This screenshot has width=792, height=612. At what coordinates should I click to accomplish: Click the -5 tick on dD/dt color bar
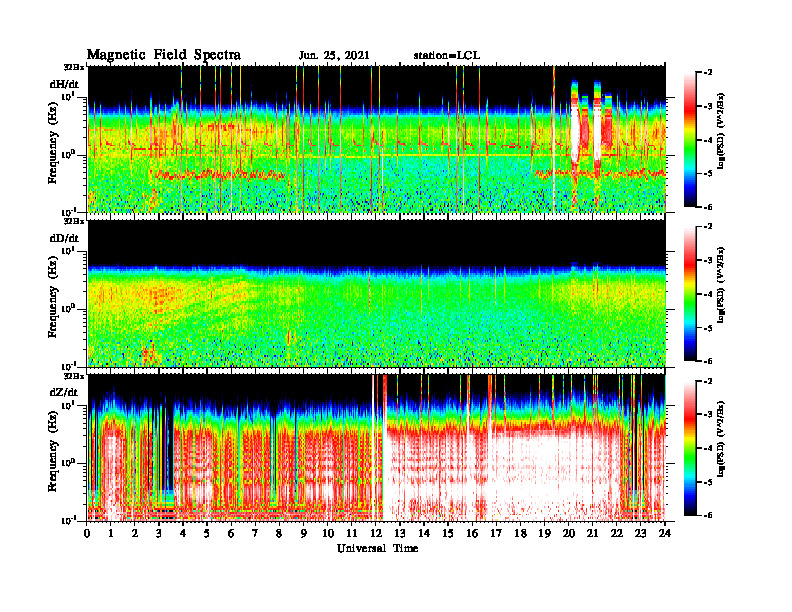coord(708,328)
